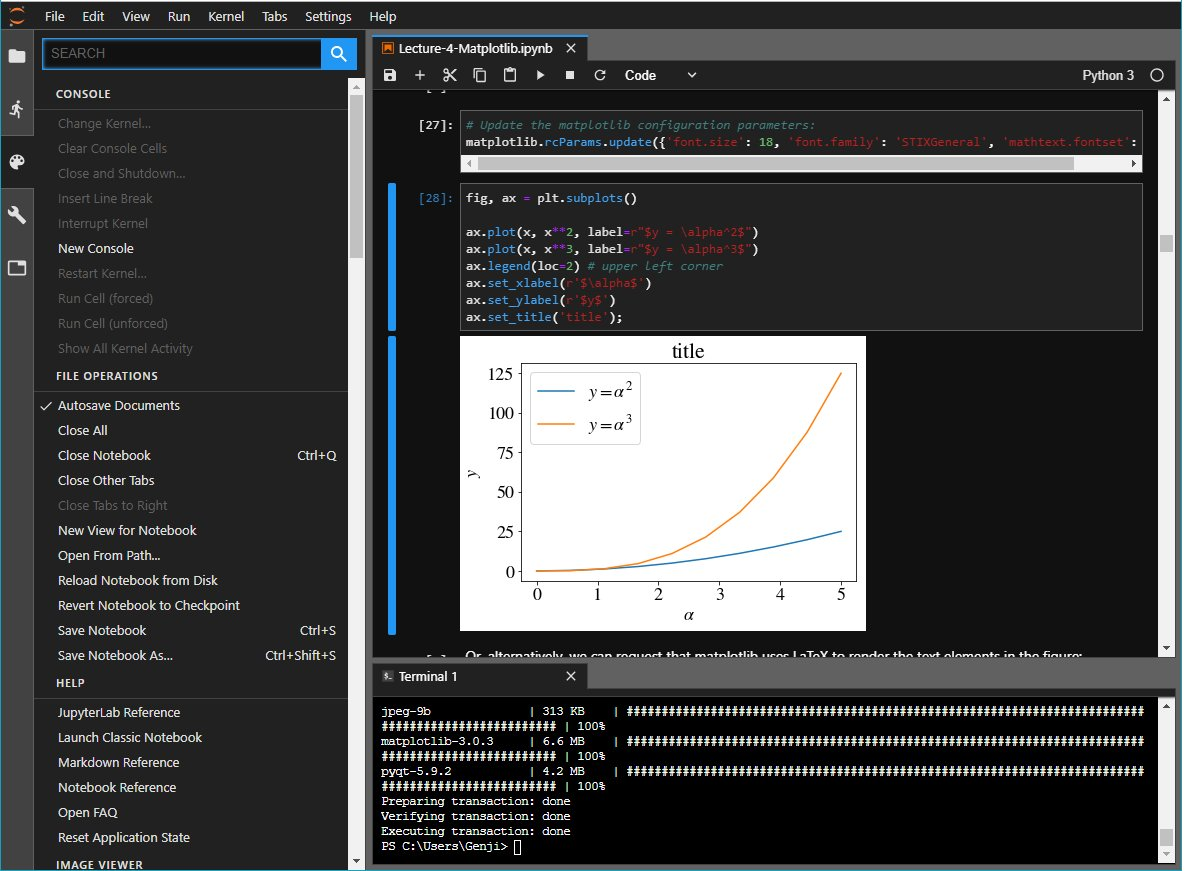
Task: Run the selected cell with play icon
Action: pyautogui.click(x=540, y=75)
